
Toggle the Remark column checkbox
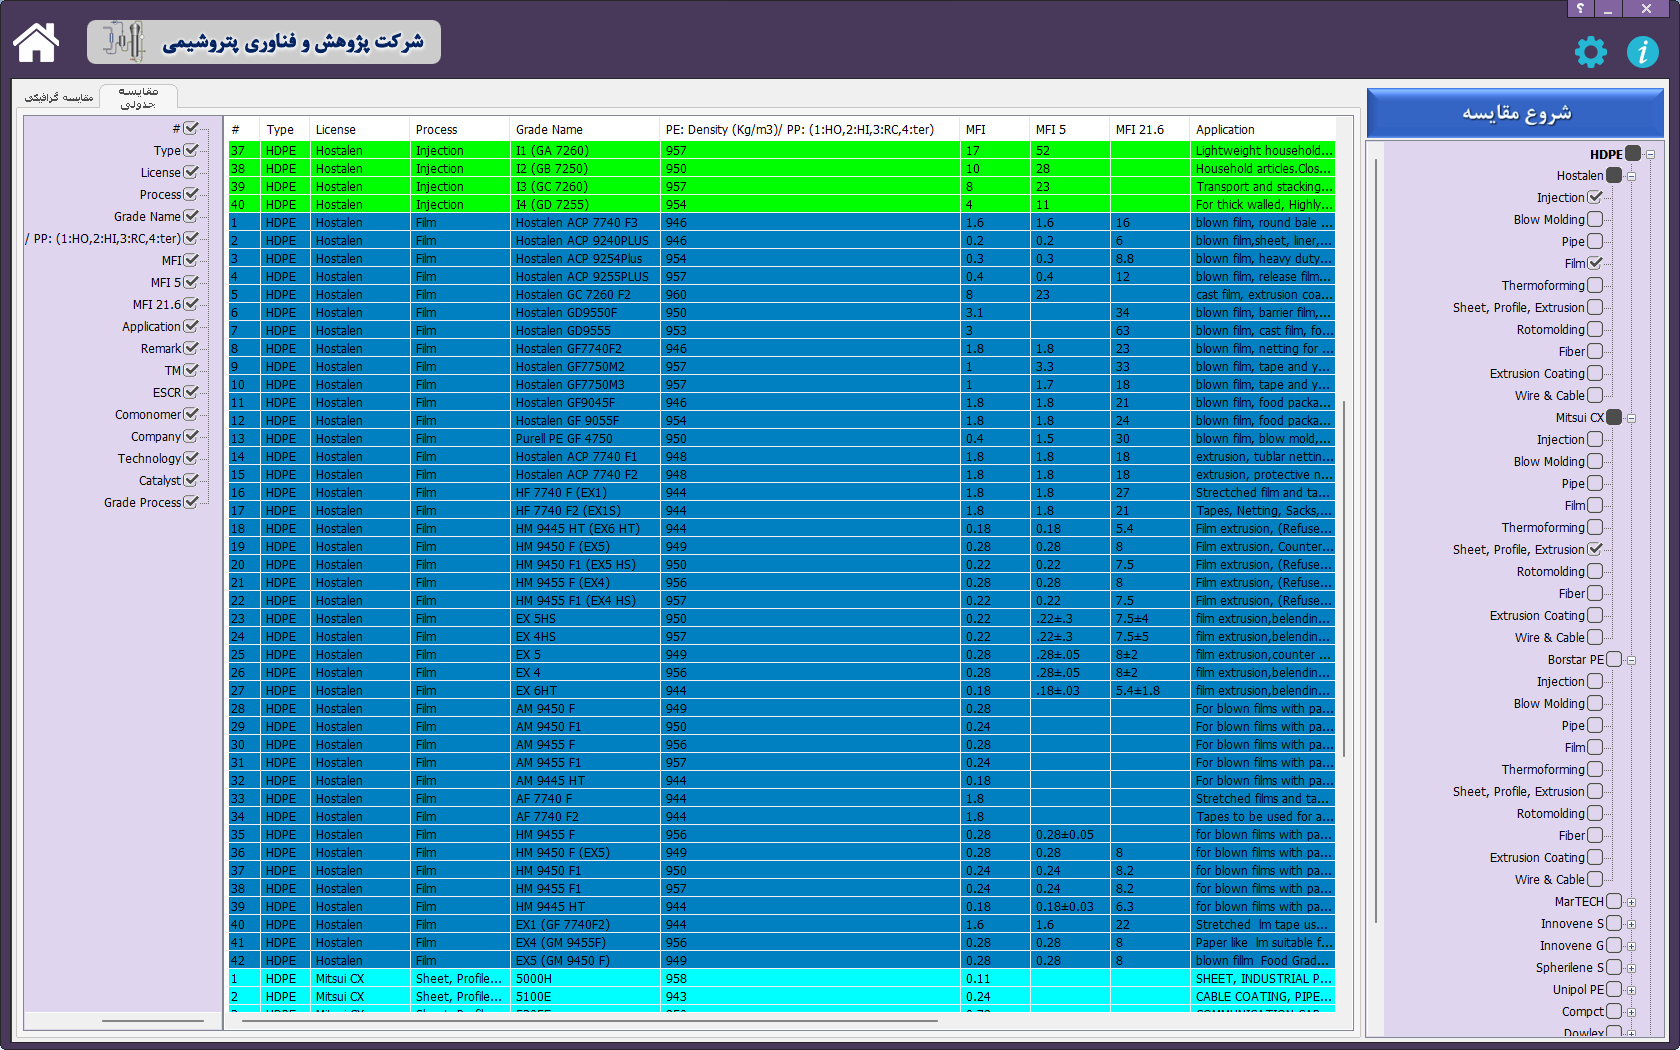tap(191, 348)
